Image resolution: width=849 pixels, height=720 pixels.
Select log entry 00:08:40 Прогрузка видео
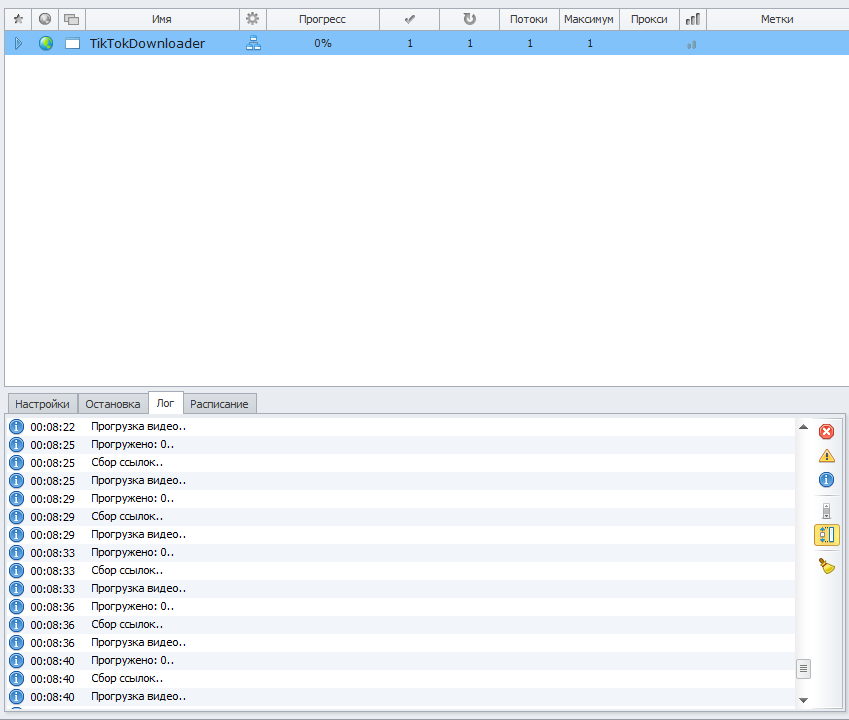pyautogui.click(x=401, y=697)
